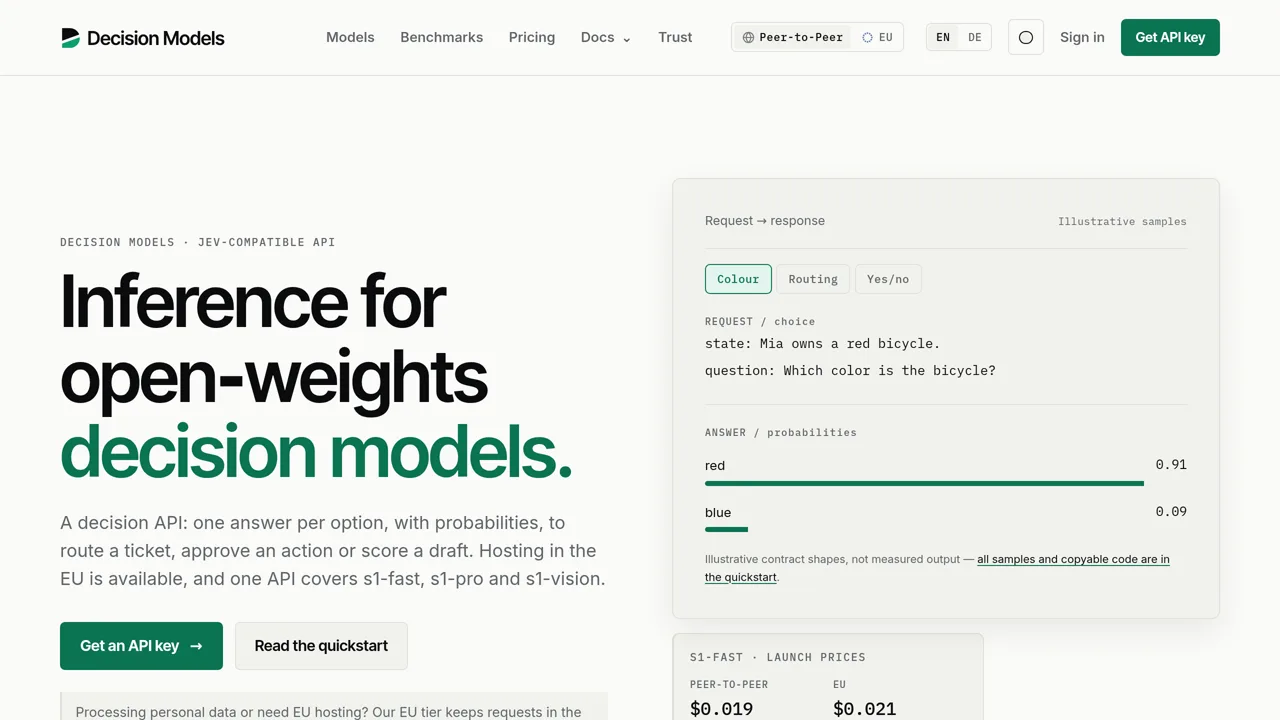Show the Yes/no sample tab
The height and width of the screenshot is (720, 1280).
(888, 279)
